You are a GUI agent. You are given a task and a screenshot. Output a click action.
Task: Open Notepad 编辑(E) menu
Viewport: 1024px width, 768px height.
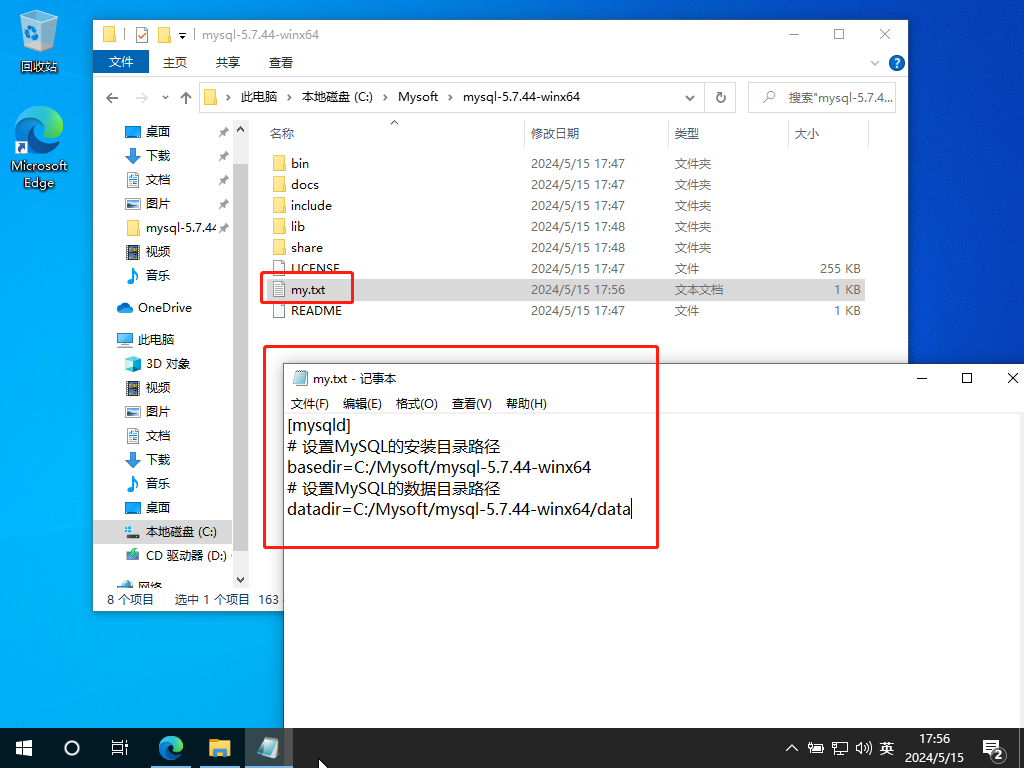point(362,404)
